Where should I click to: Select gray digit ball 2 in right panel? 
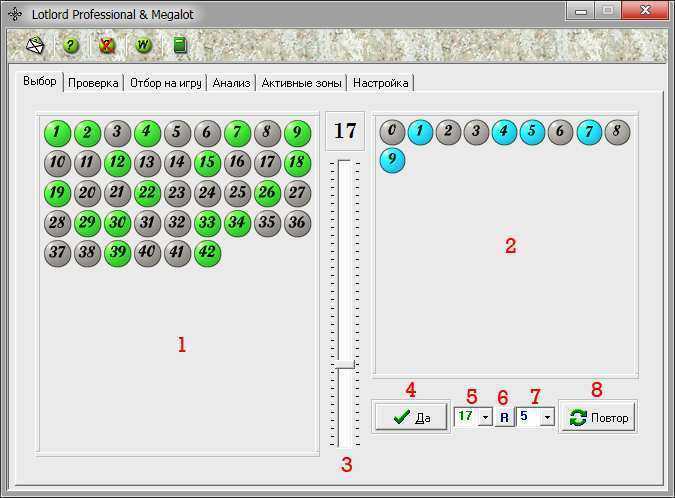tap(448, 132)
